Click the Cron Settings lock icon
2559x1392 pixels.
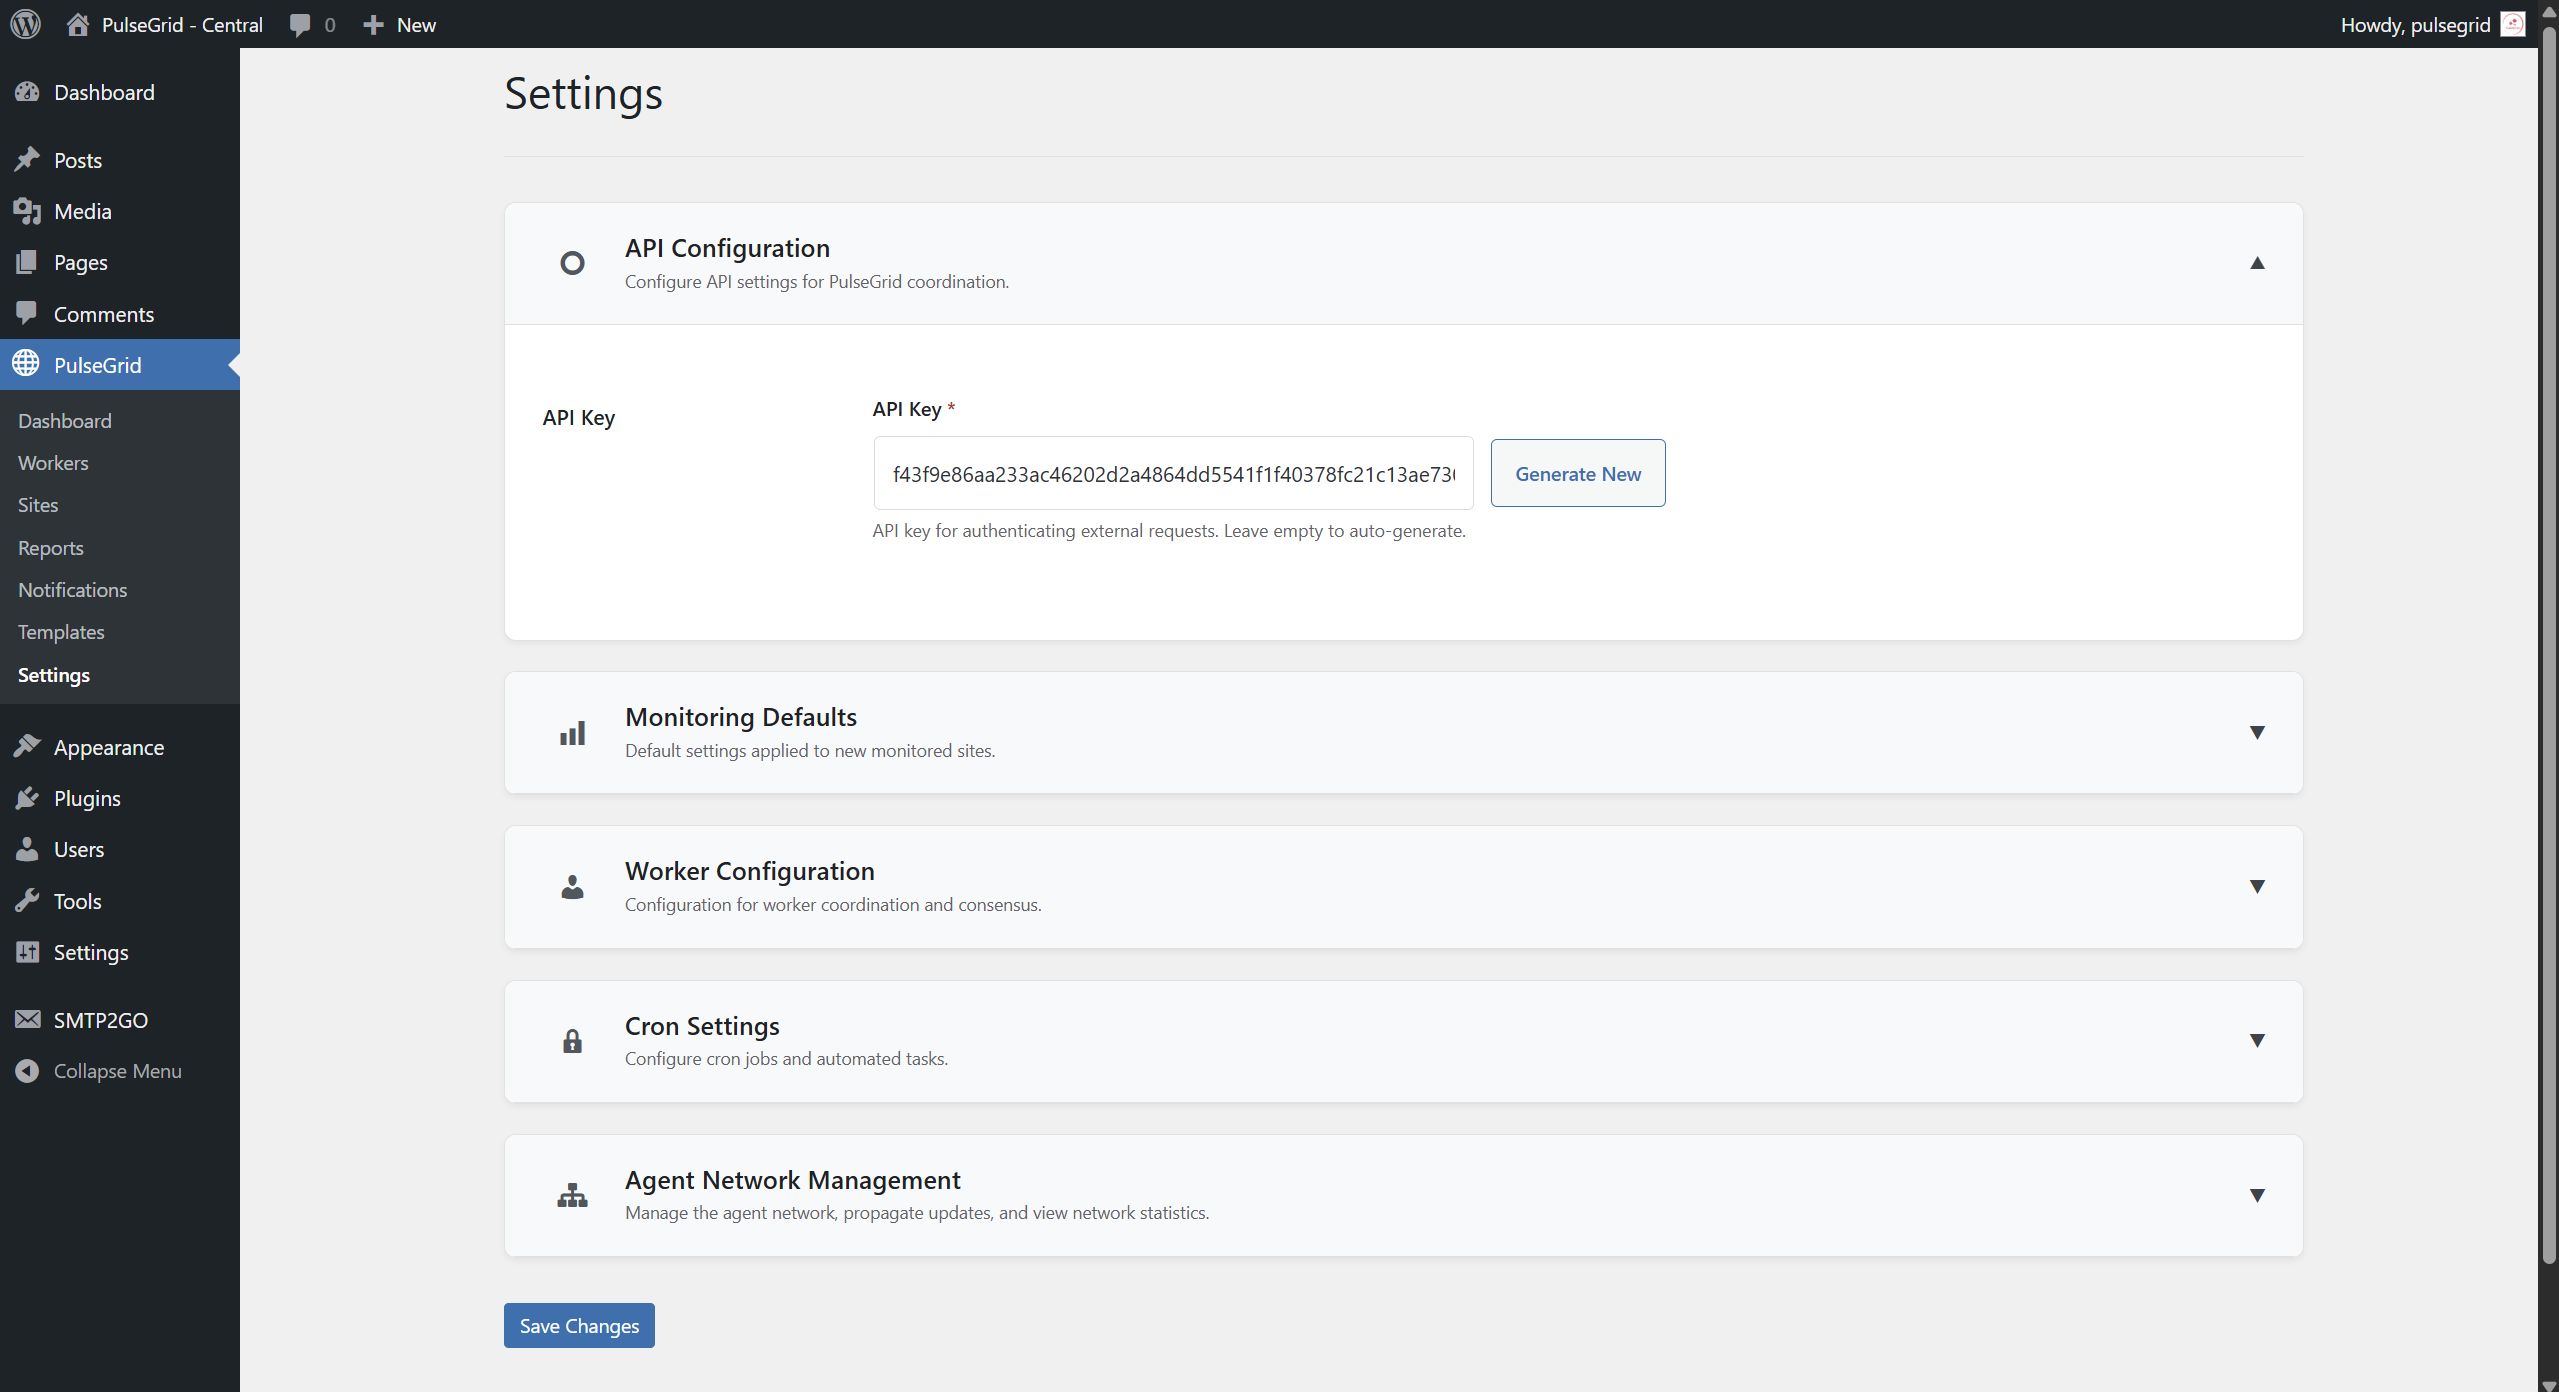point(572,1041)
